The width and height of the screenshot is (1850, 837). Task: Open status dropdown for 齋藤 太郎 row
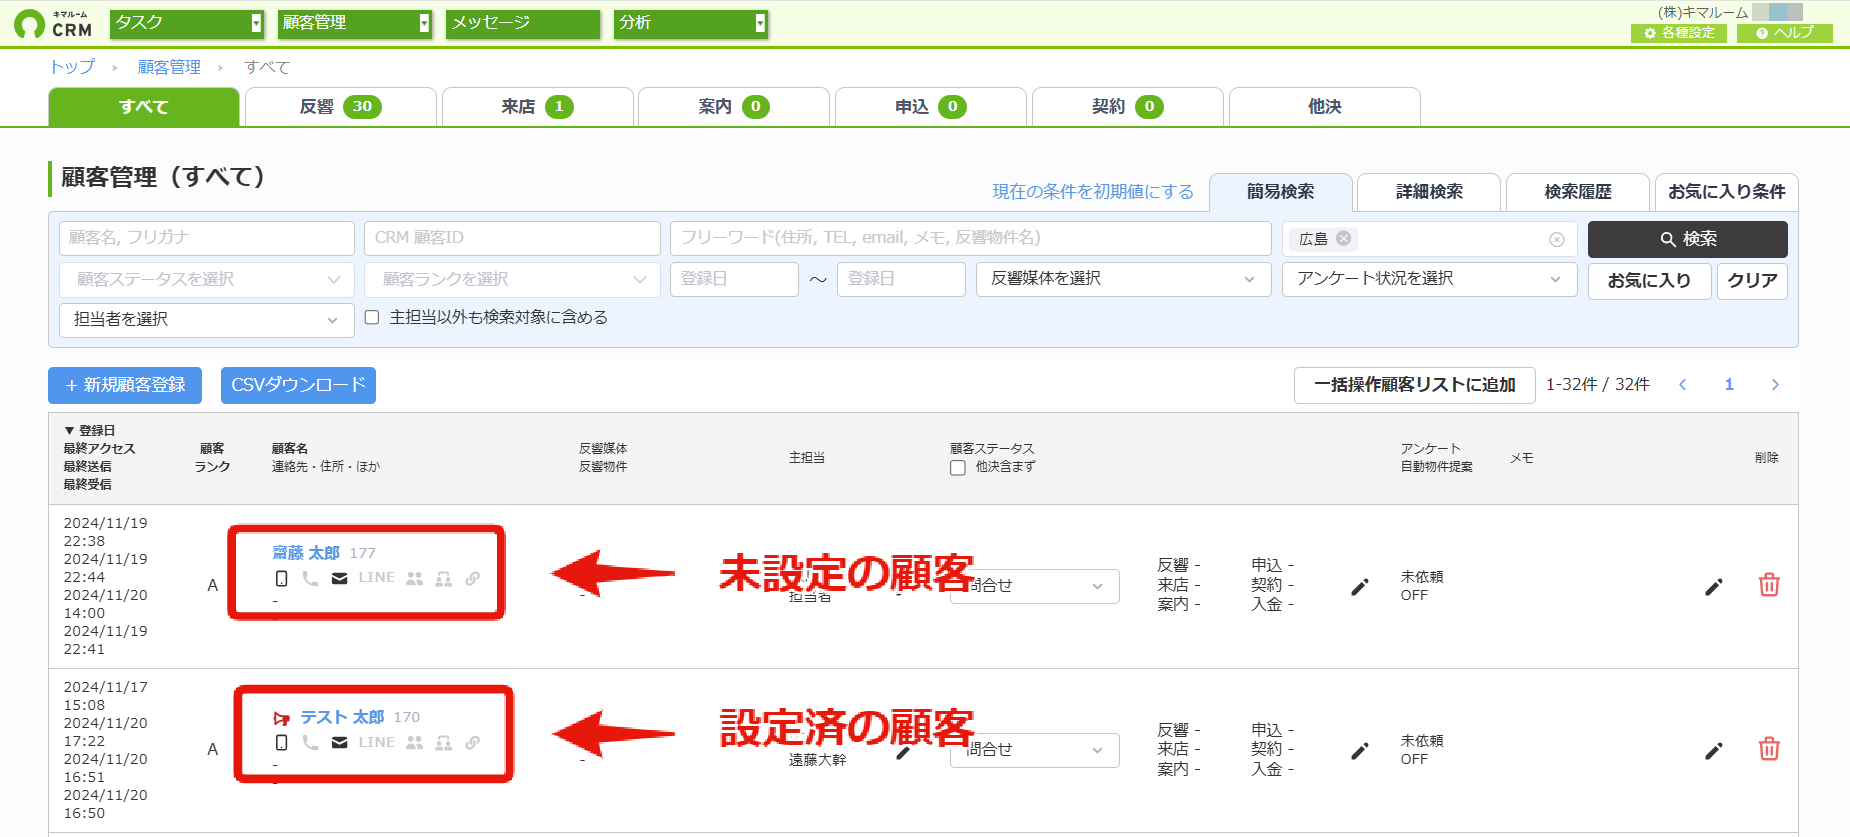point(1035,586)
